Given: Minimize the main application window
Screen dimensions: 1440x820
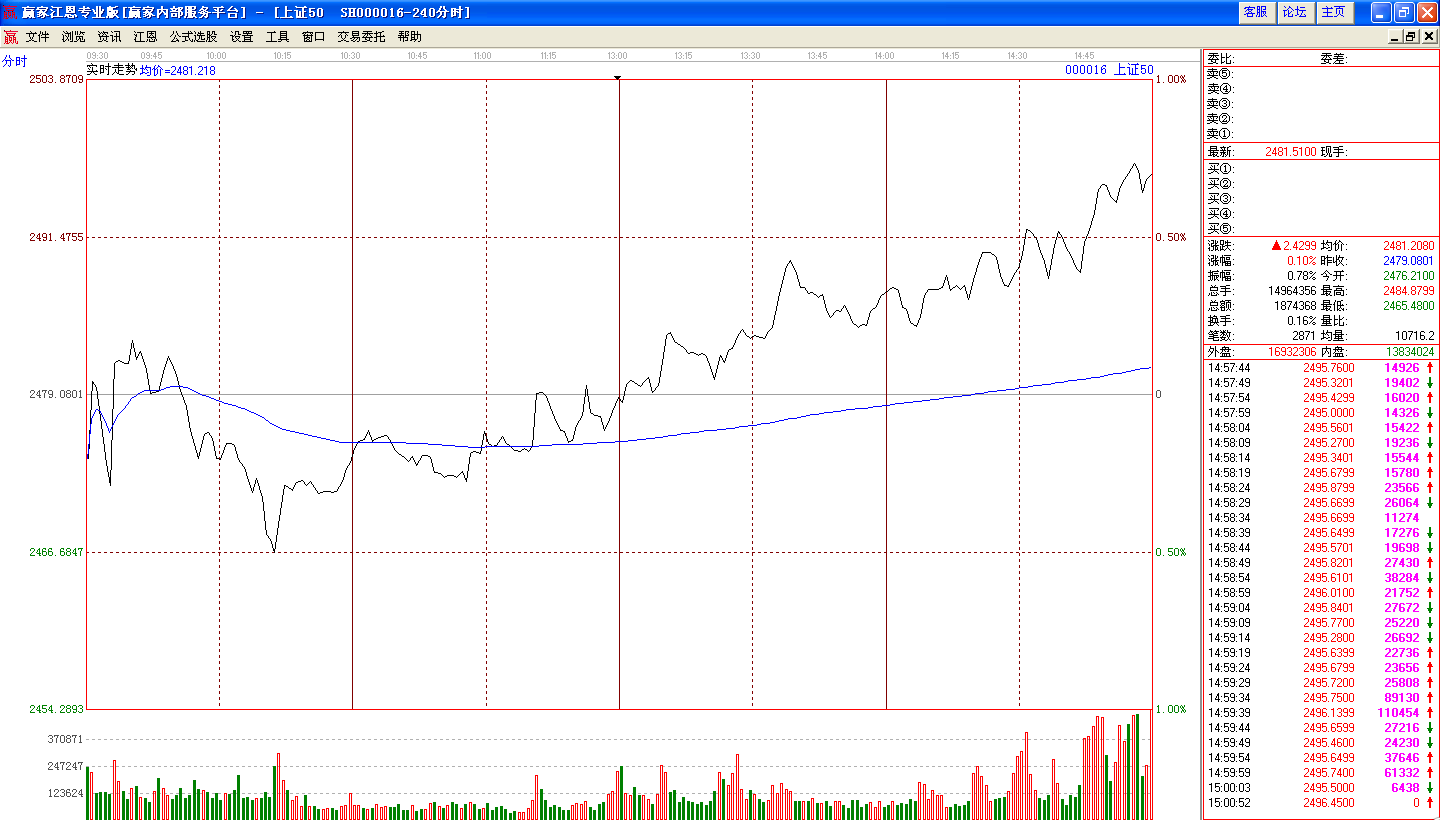Looking at the screenshot, I should [1380, 12].
